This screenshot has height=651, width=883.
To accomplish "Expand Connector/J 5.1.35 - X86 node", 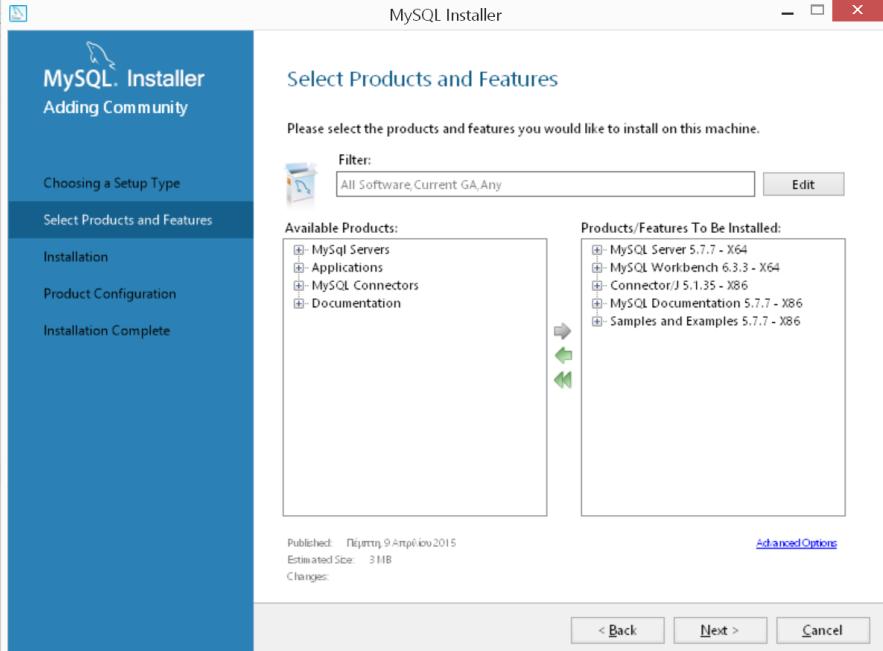I will click(x=597, y=286).
